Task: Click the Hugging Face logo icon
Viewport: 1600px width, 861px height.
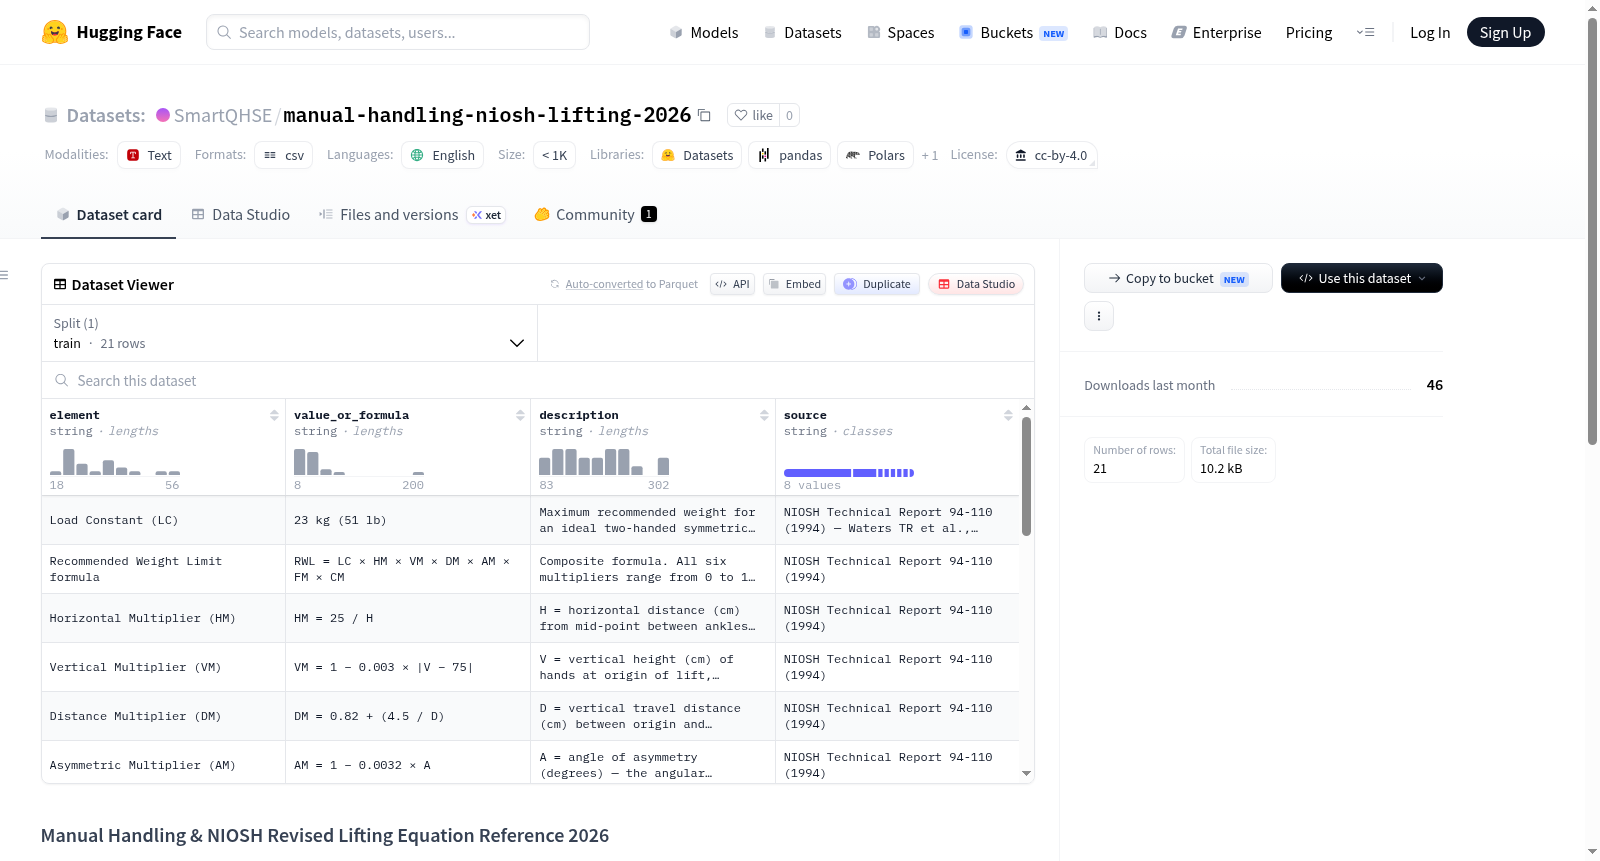Action: click(54, 32)
